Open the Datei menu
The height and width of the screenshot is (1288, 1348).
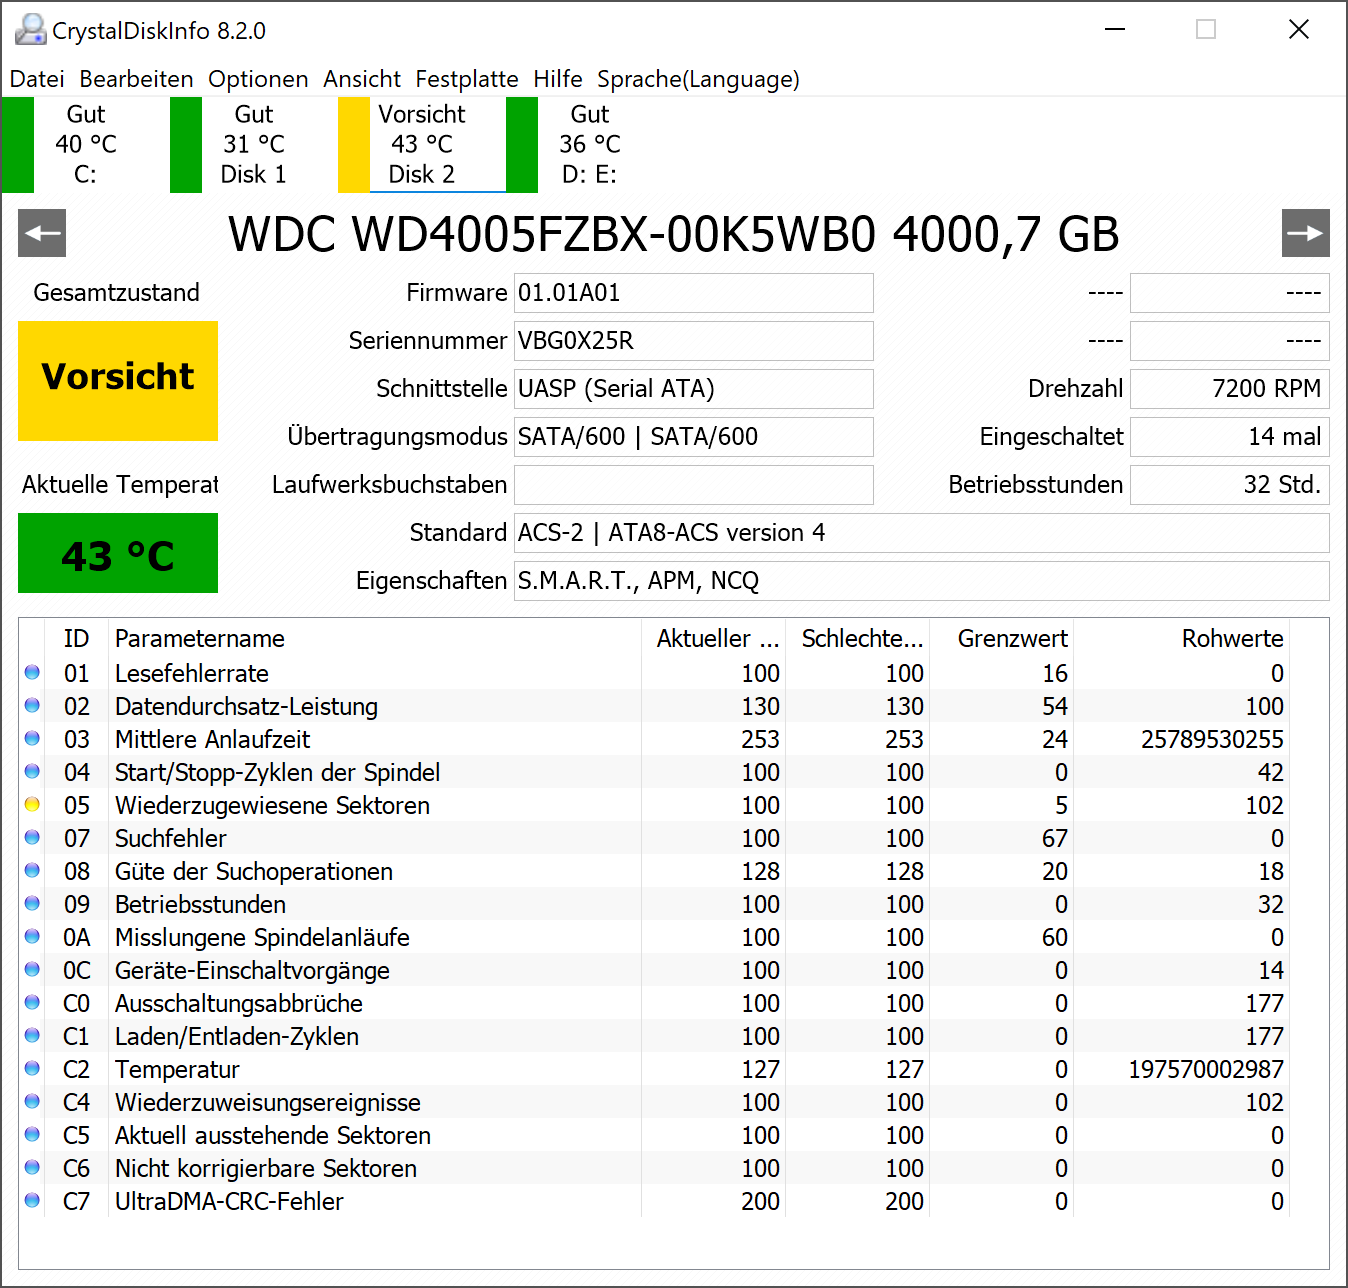[x=37, y=79]
